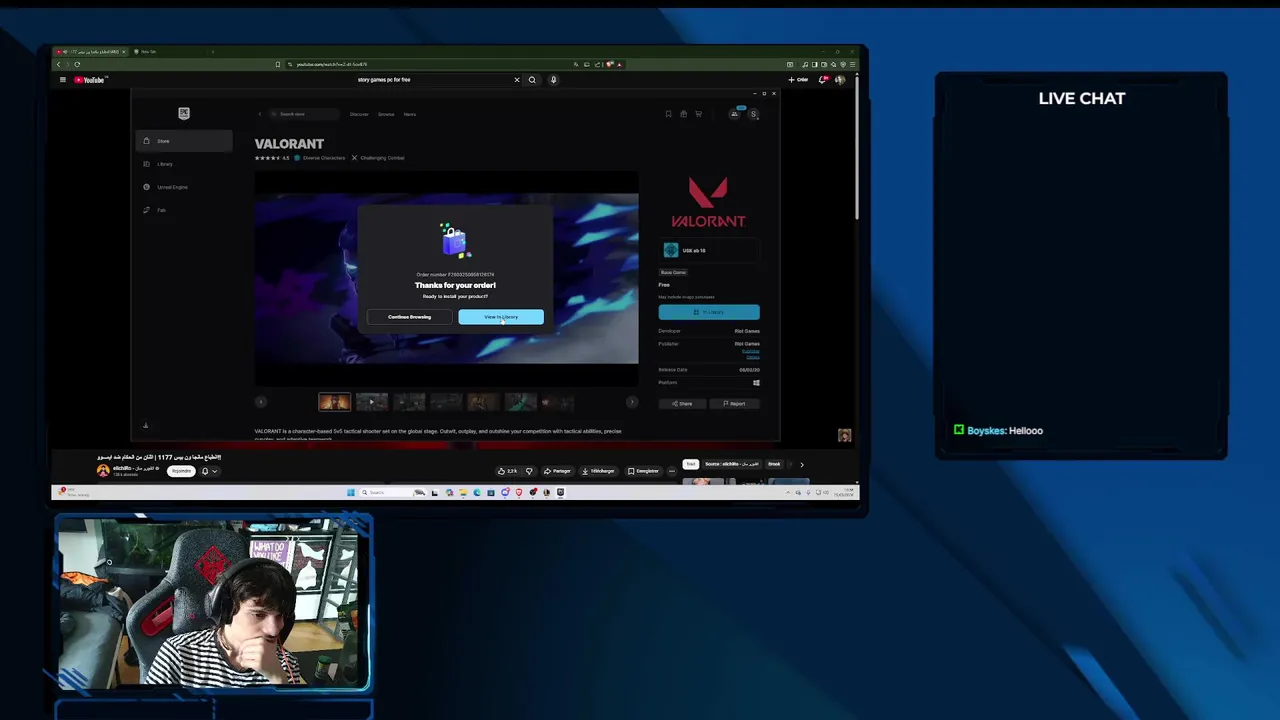The image size is (1280, 720).
Task: Dislike the YouTube video
Action: tap(529, 471)
